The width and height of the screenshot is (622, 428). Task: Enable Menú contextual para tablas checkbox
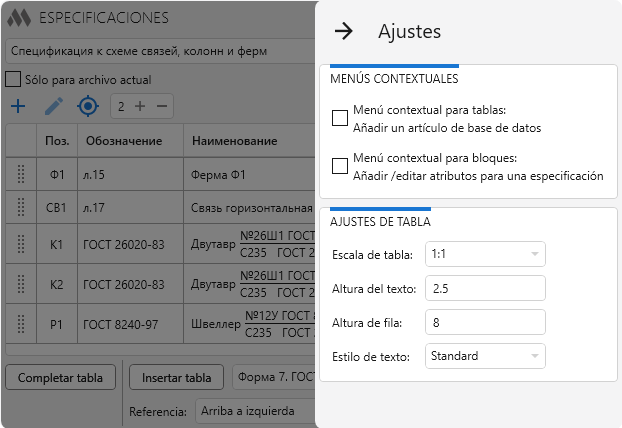click(x=339, y=119)
